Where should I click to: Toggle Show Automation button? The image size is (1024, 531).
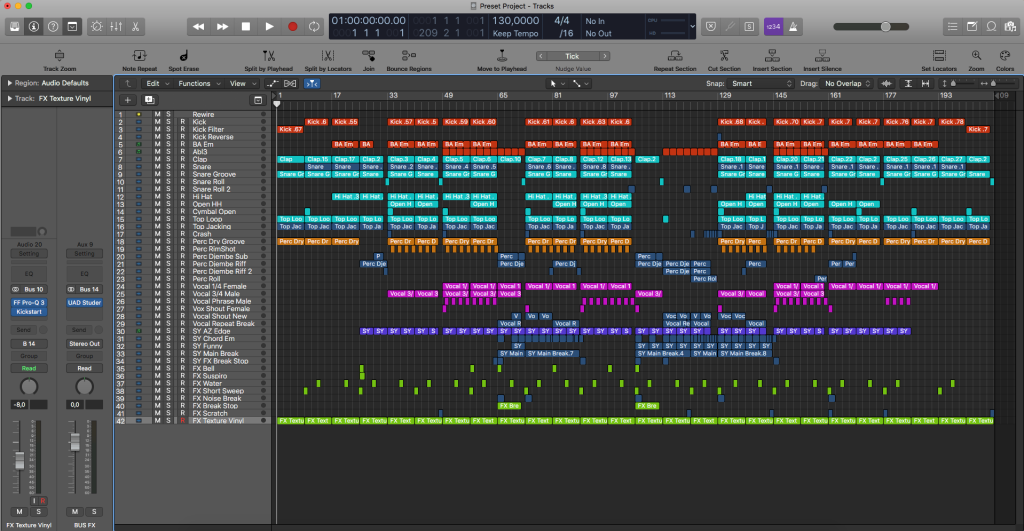(x=272, y=84)
